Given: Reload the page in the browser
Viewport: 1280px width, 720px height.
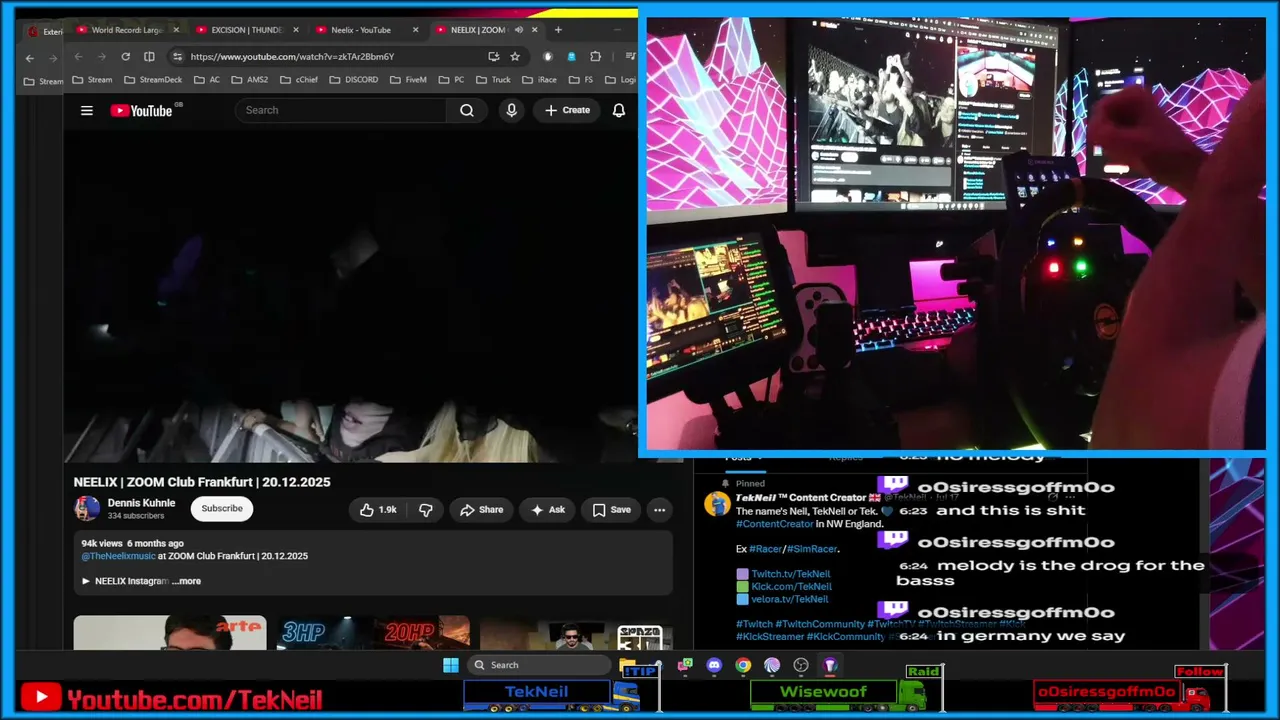Looking at the screenshot, I should coord(125,57).
